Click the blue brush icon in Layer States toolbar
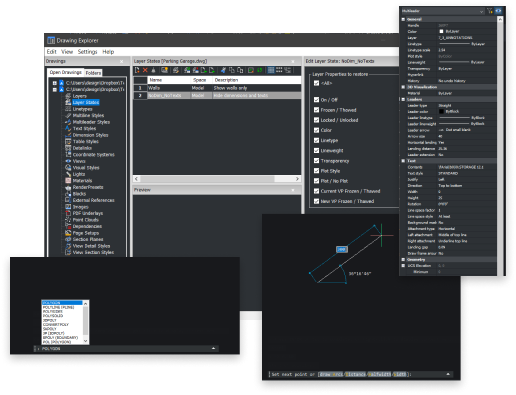Viewport: 516px width, 395px height. pyautogui.click(x=223, y=70)
